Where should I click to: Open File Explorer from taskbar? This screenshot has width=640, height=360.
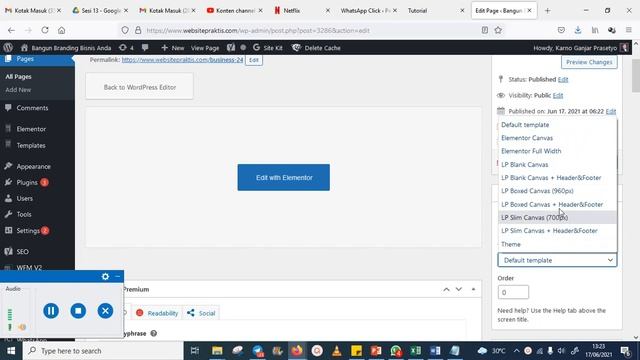[x=217, y=351]
